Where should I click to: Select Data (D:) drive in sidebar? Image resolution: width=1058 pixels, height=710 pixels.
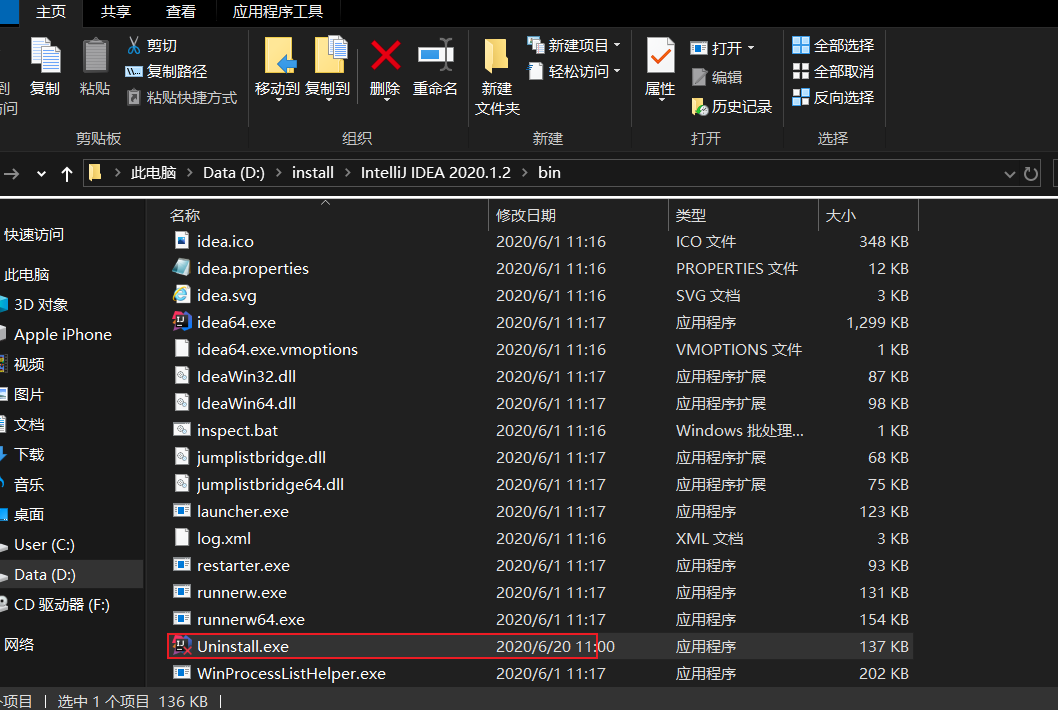(45, 574)
